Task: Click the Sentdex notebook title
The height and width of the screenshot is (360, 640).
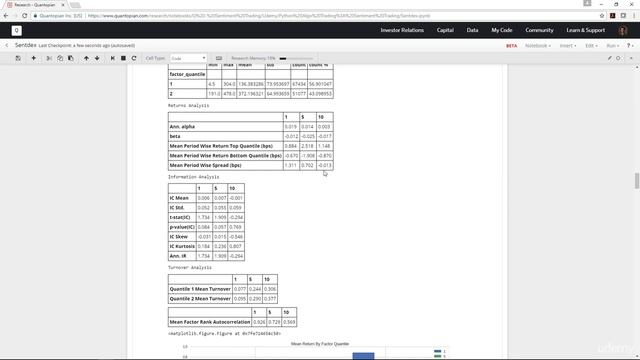Action: [x=25, y=45]
